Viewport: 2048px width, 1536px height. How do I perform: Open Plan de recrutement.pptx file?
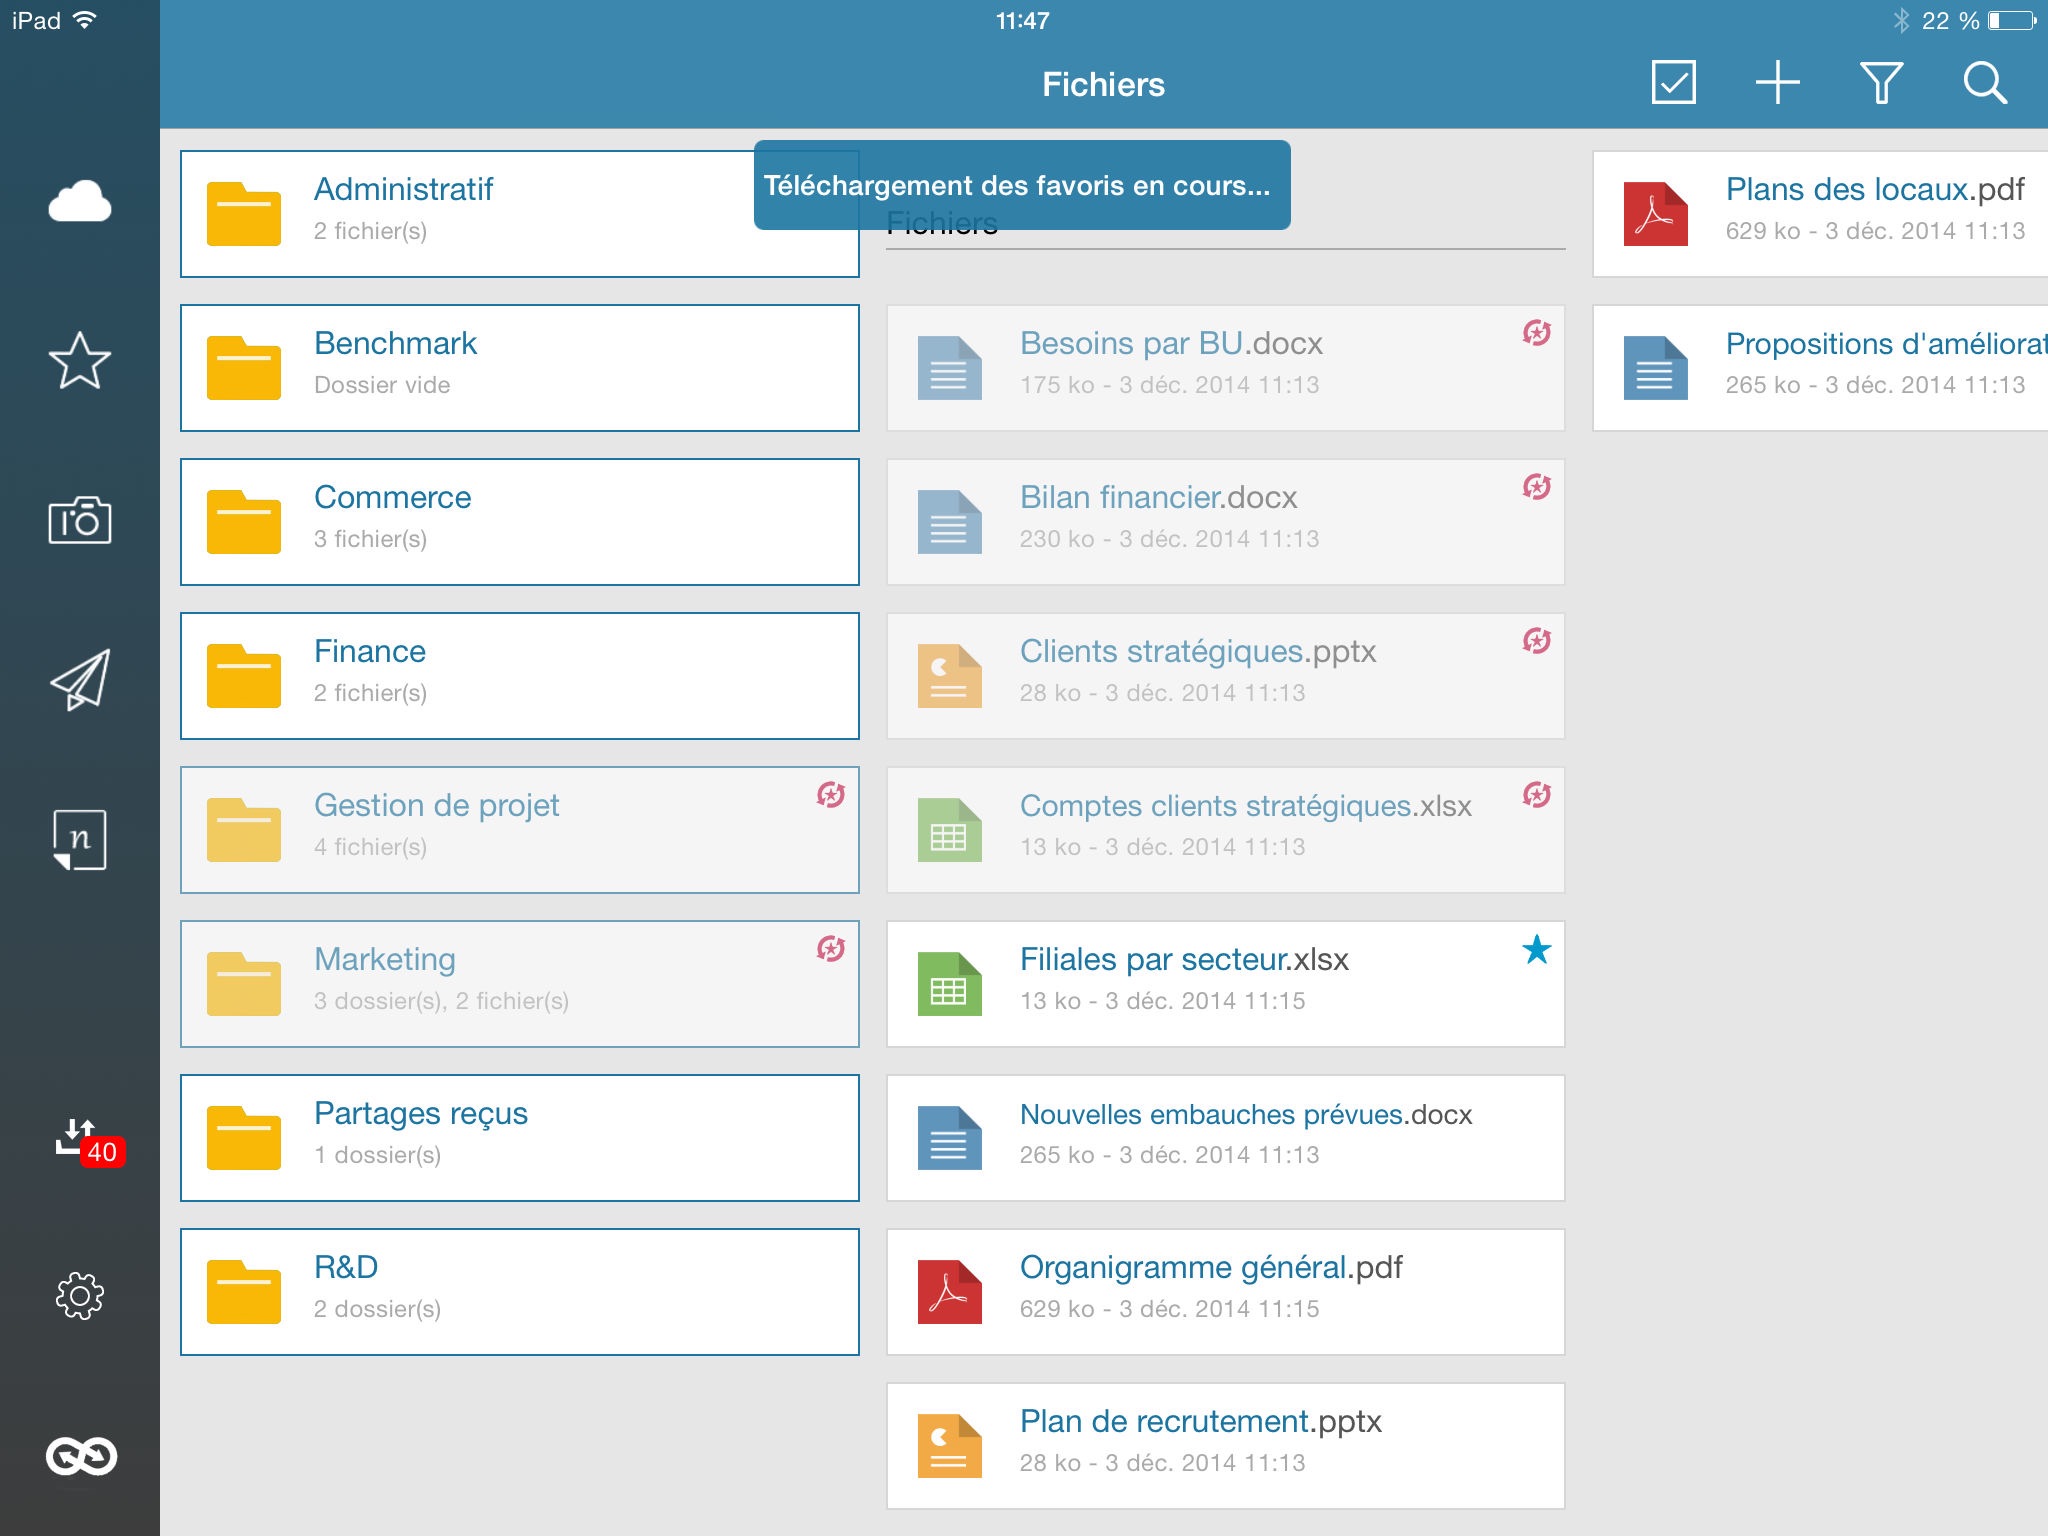(x=1225, y=1446)
